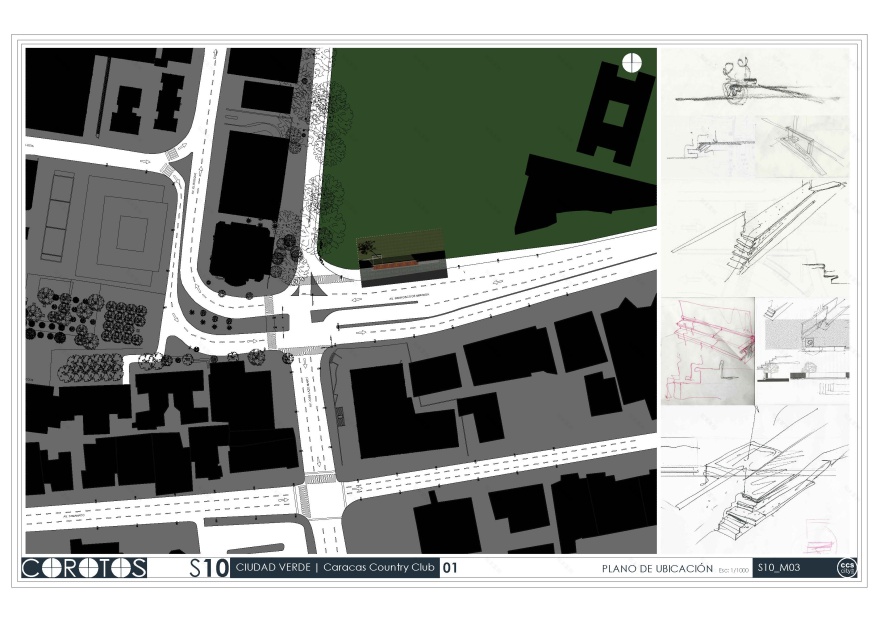Screen dimensions: 880x622
Task: Click the north arrow compass symbol
Action: pos(631,63)
